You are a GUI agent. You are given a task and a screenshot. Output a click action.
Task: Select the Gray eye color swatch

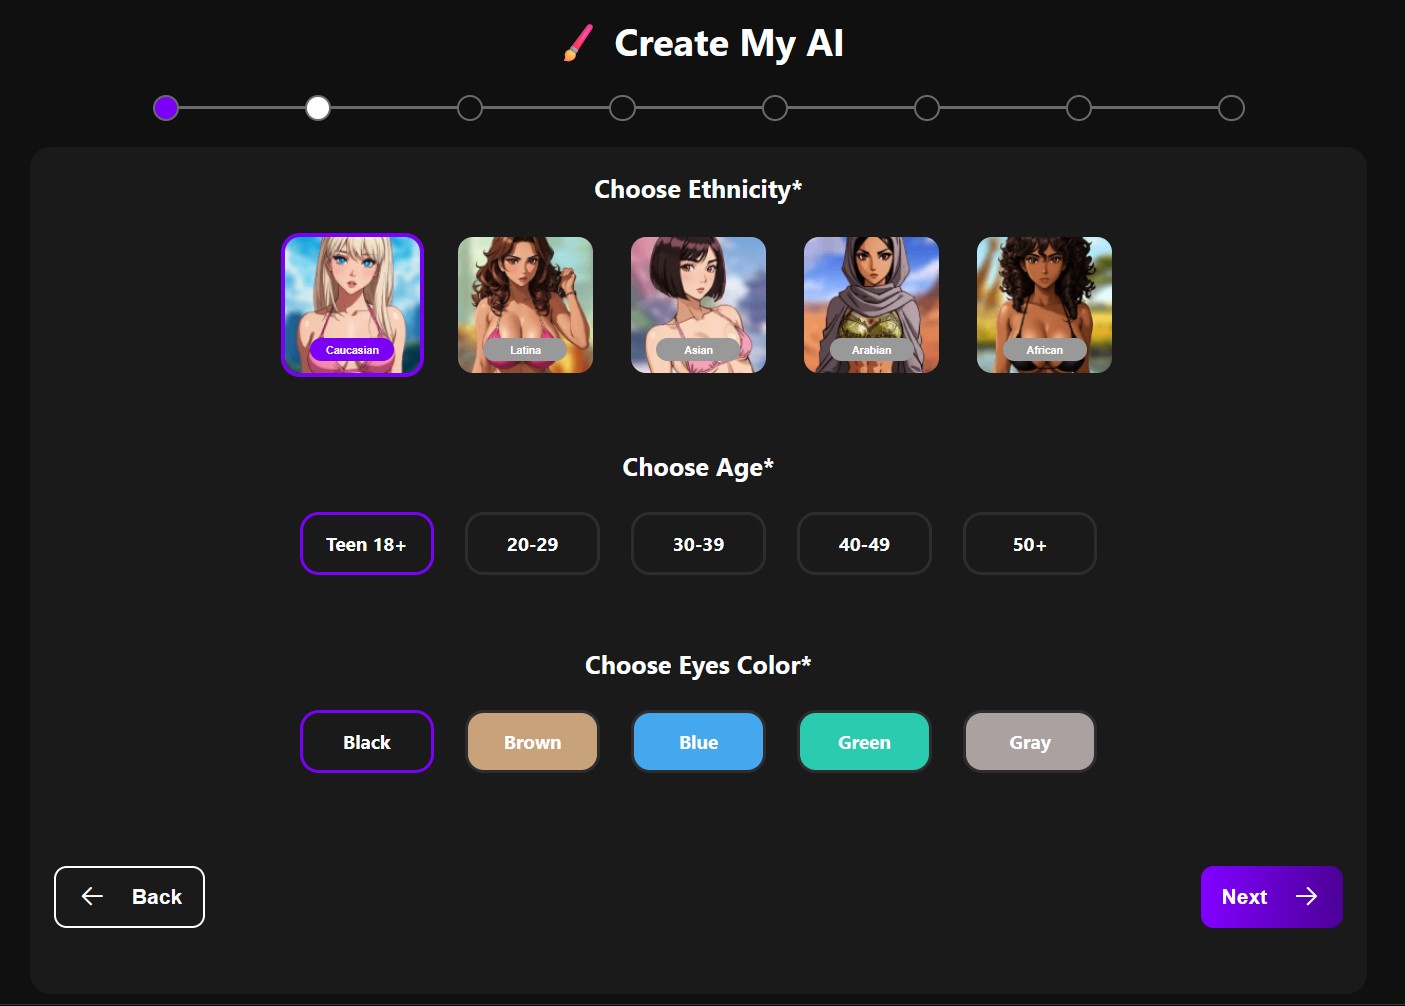pos(1029,742)
